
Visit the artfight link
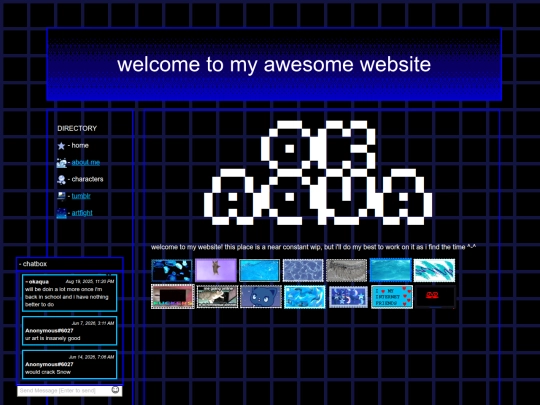tap(82, 213)
